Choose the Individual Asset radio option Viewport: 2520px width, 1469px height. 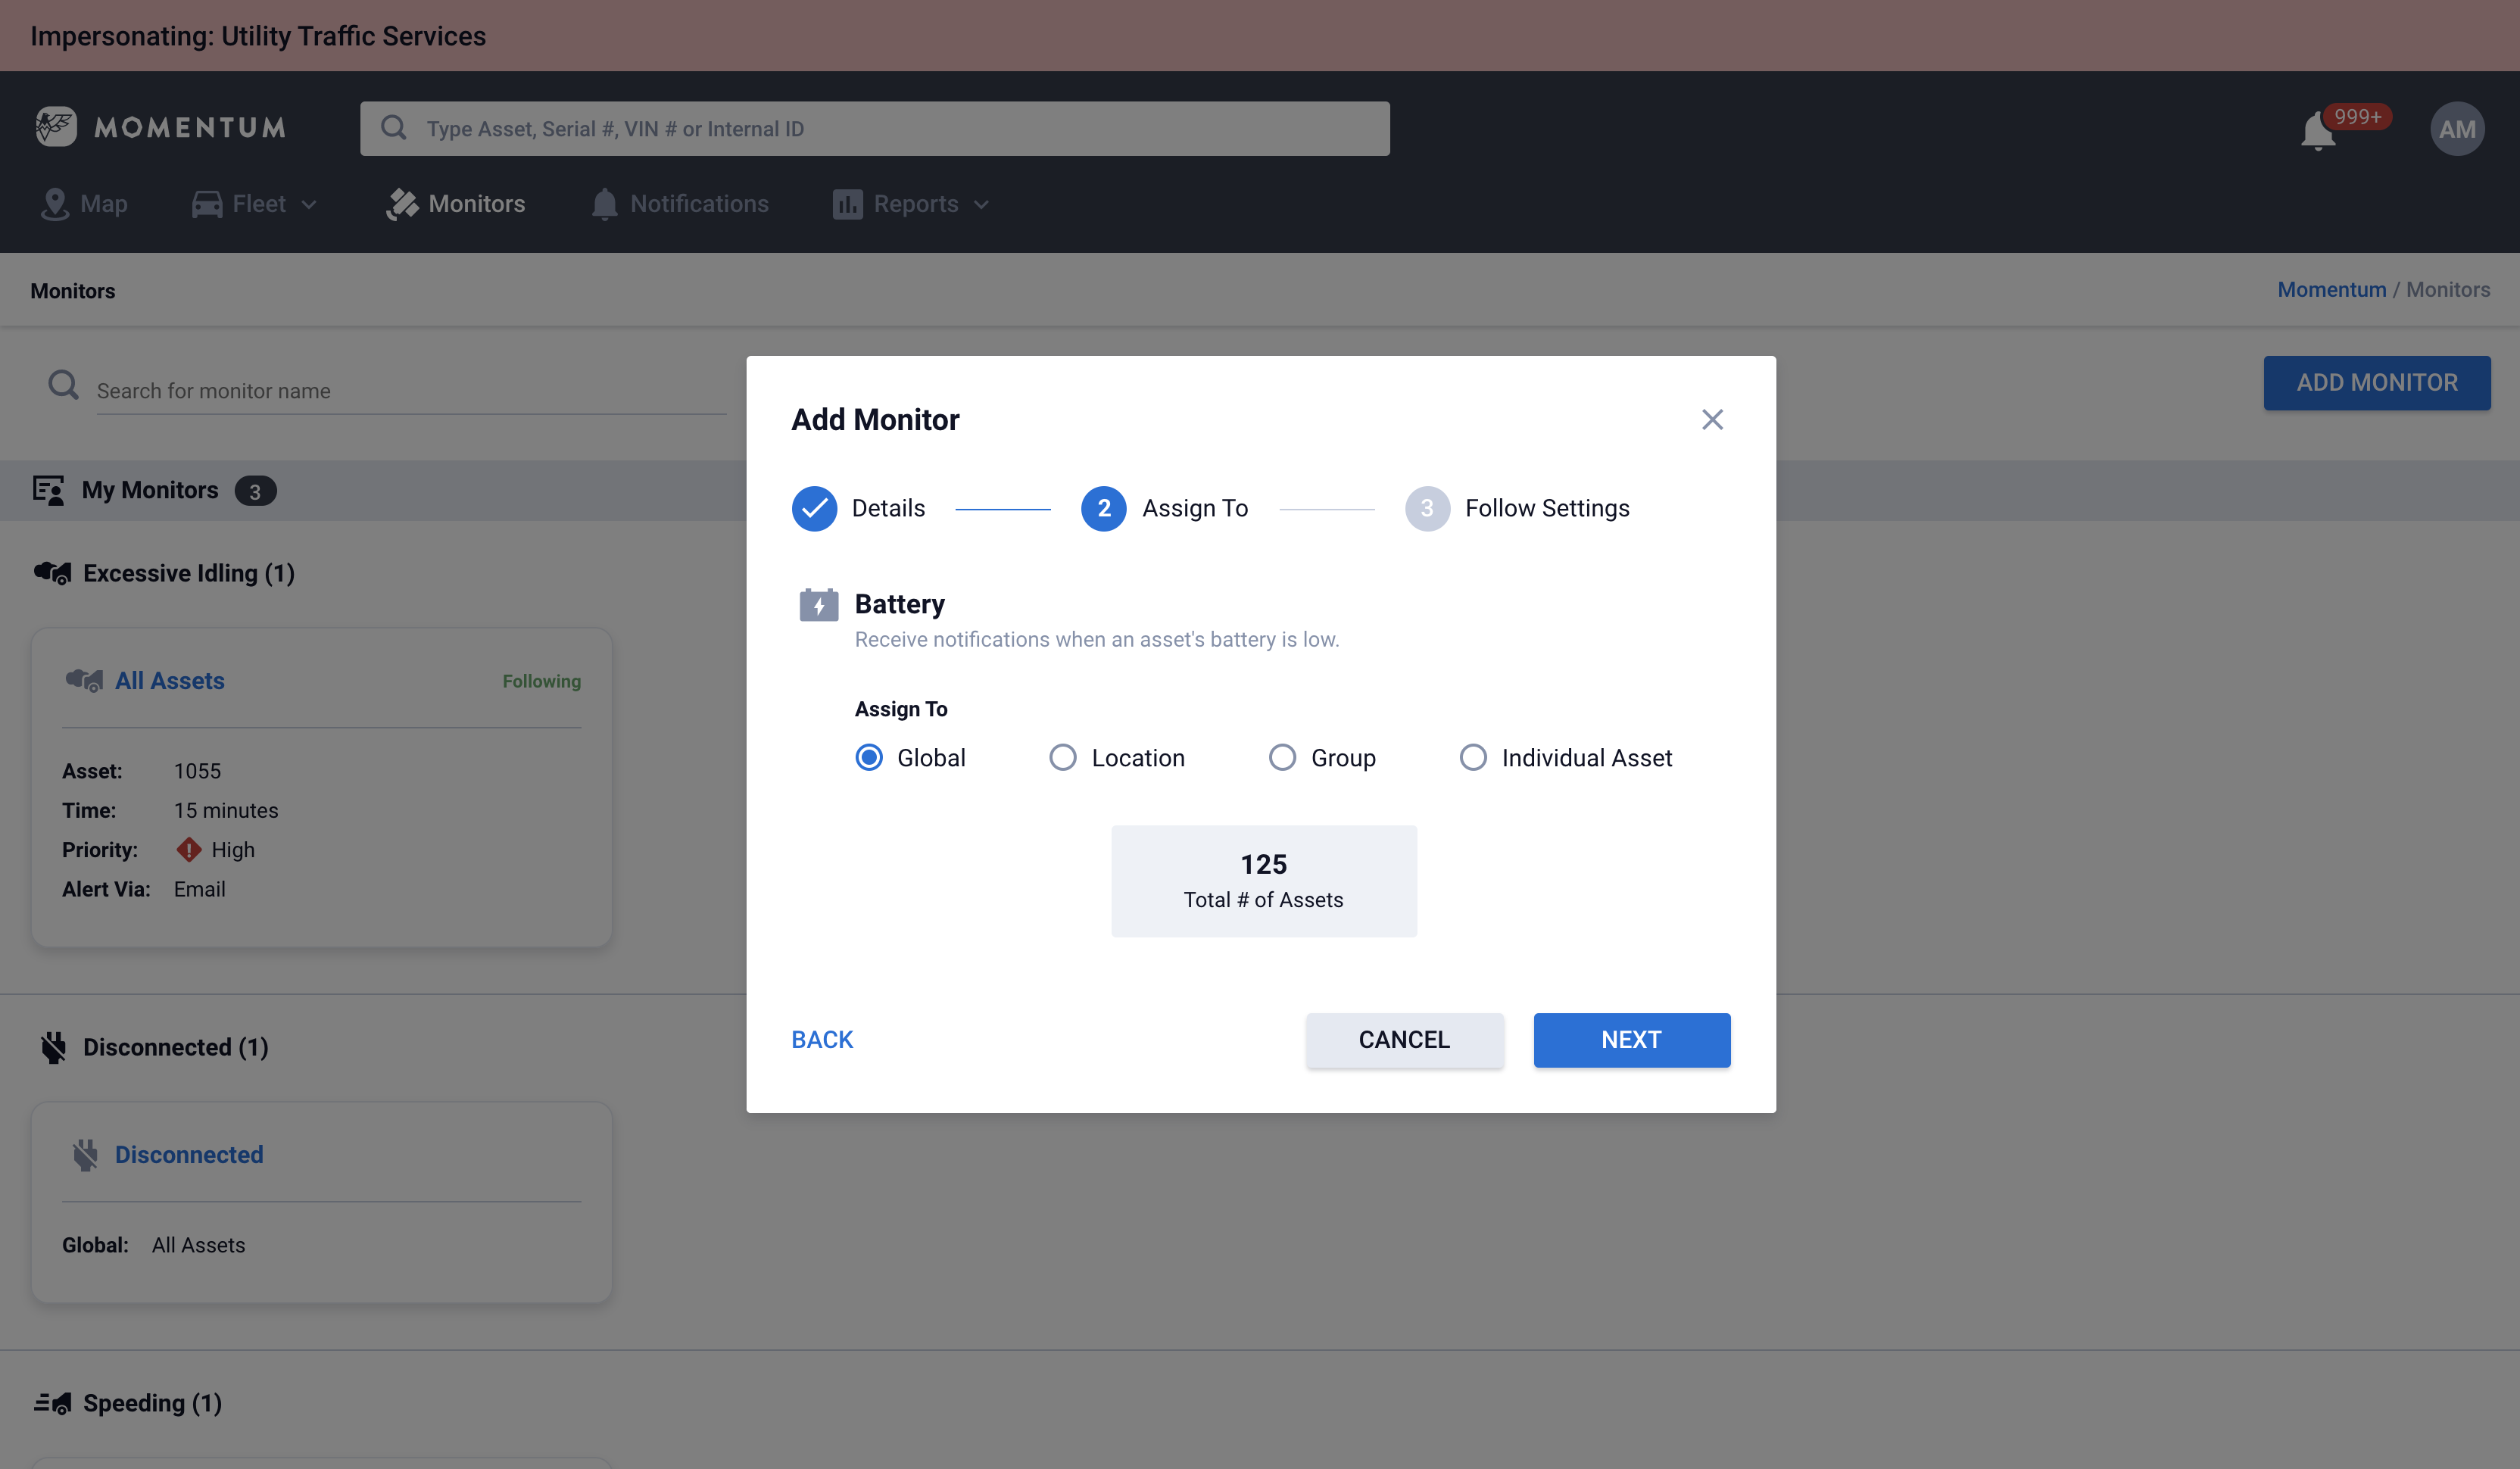(x=1472, y=757)
